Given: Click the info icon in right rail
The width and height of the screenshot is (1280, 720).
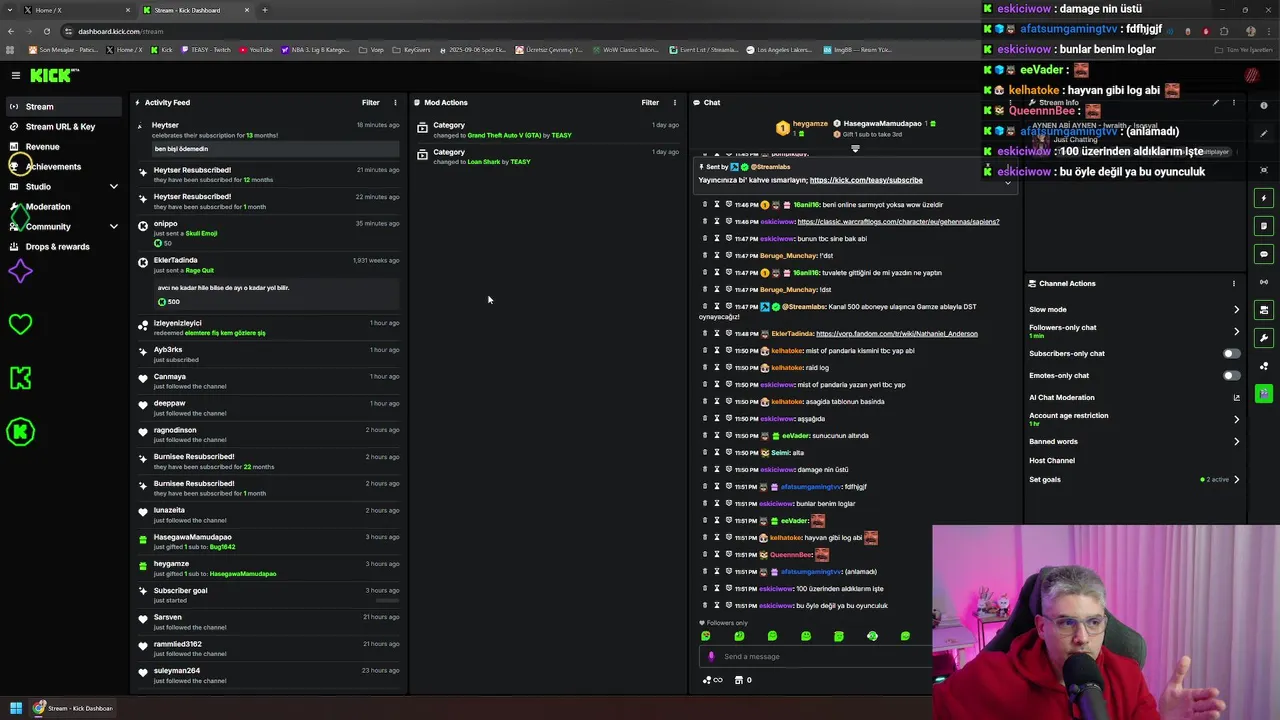Looking at the screenshot, I should [x=1264, y=105].
